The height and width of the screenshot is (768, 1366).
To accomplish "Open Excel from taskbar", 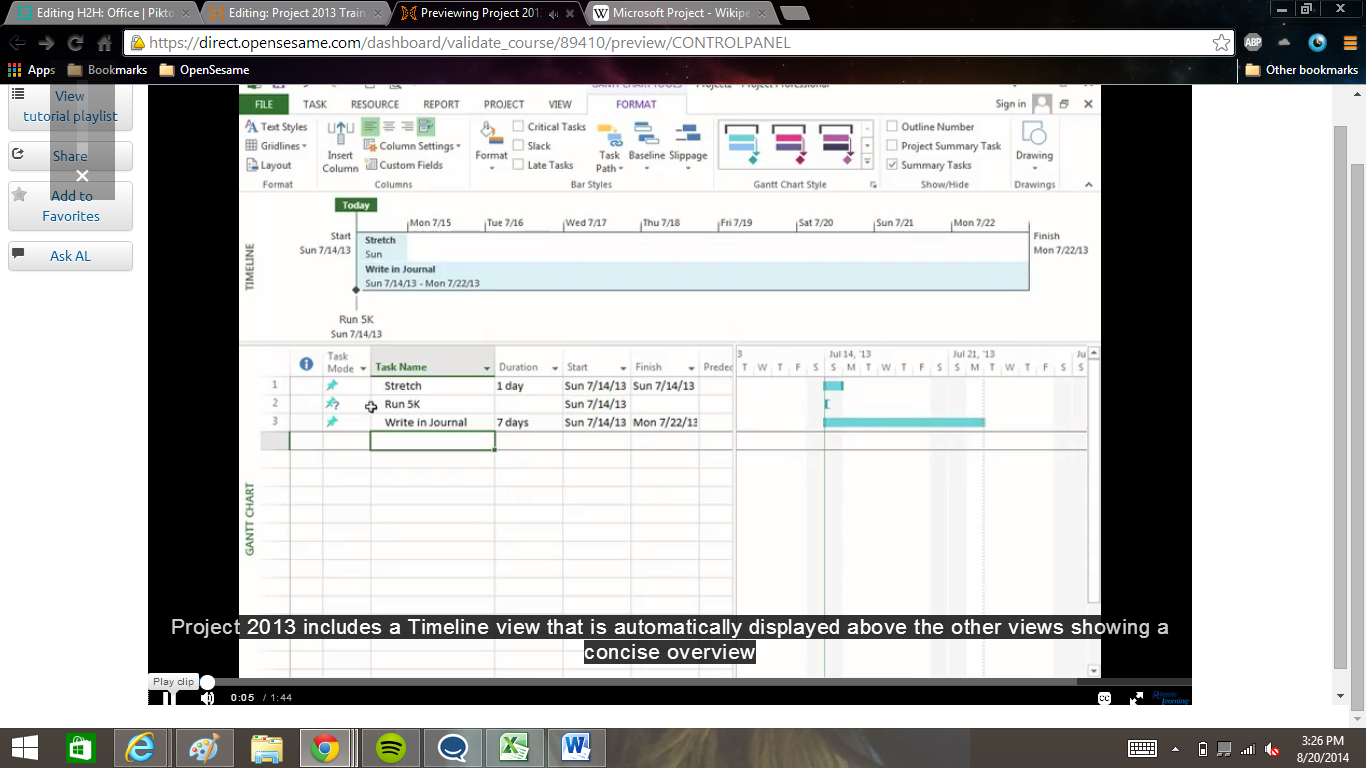I will click(x=514, y=747).
